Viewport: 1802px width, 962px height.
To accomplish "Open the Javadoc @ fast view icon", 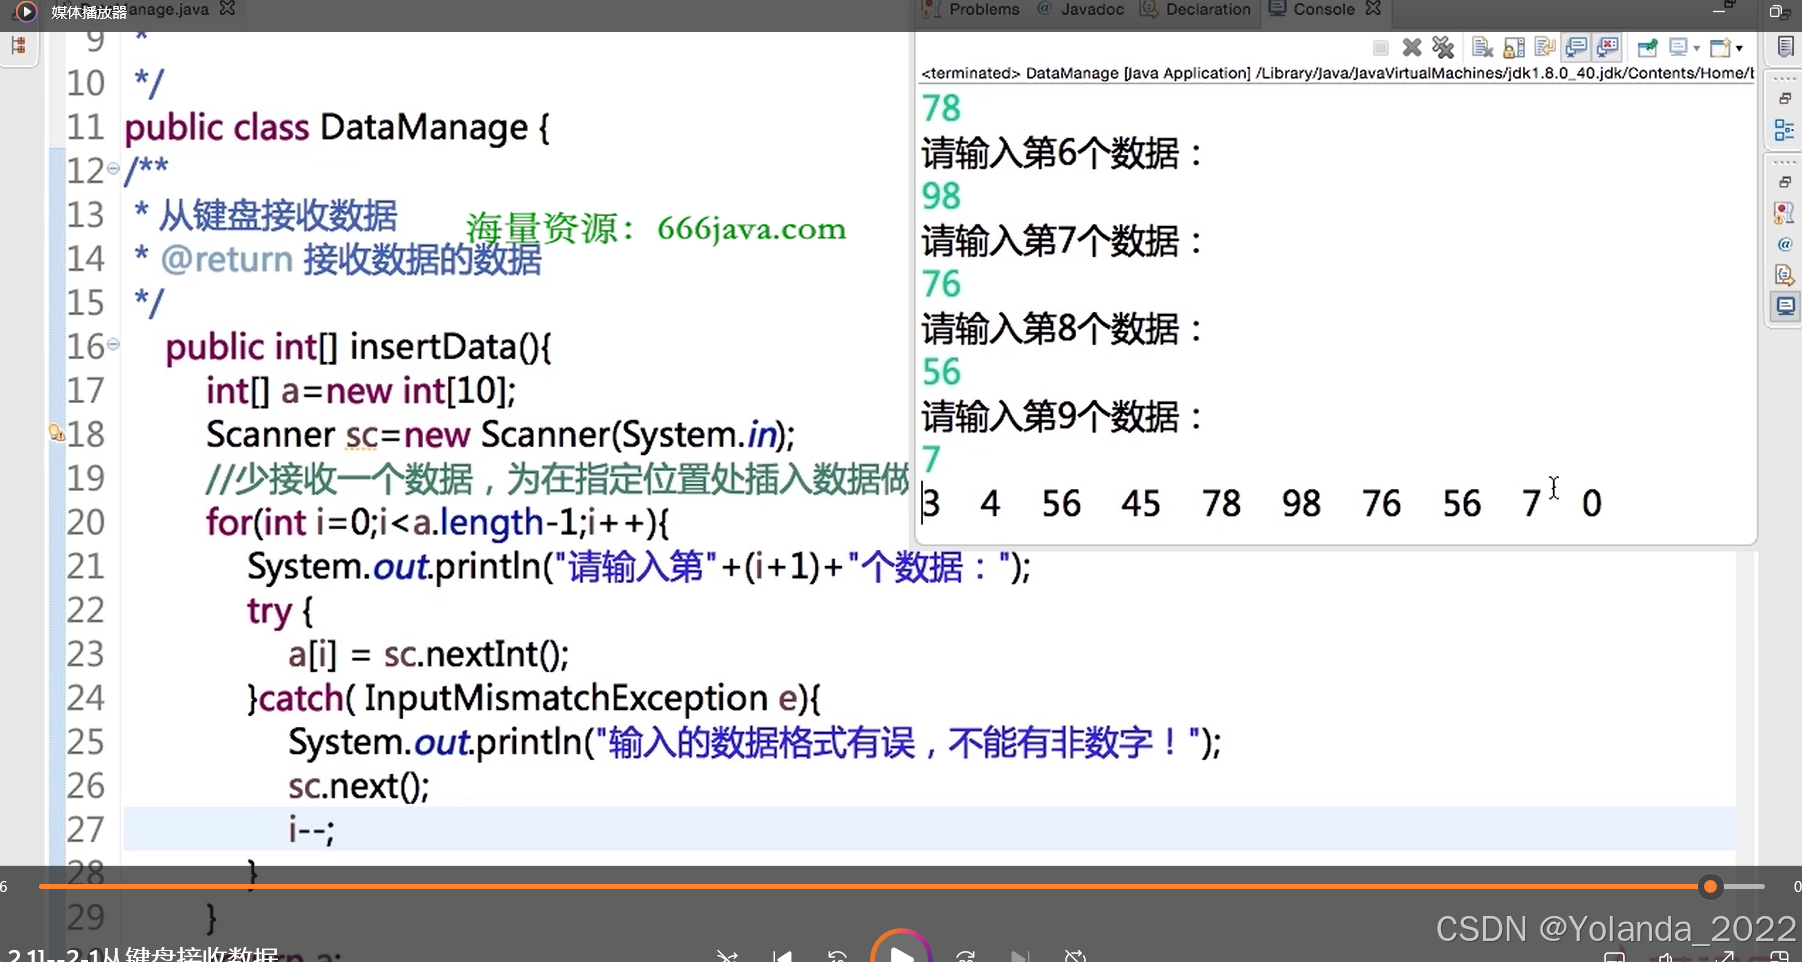I will (1784, 244).
